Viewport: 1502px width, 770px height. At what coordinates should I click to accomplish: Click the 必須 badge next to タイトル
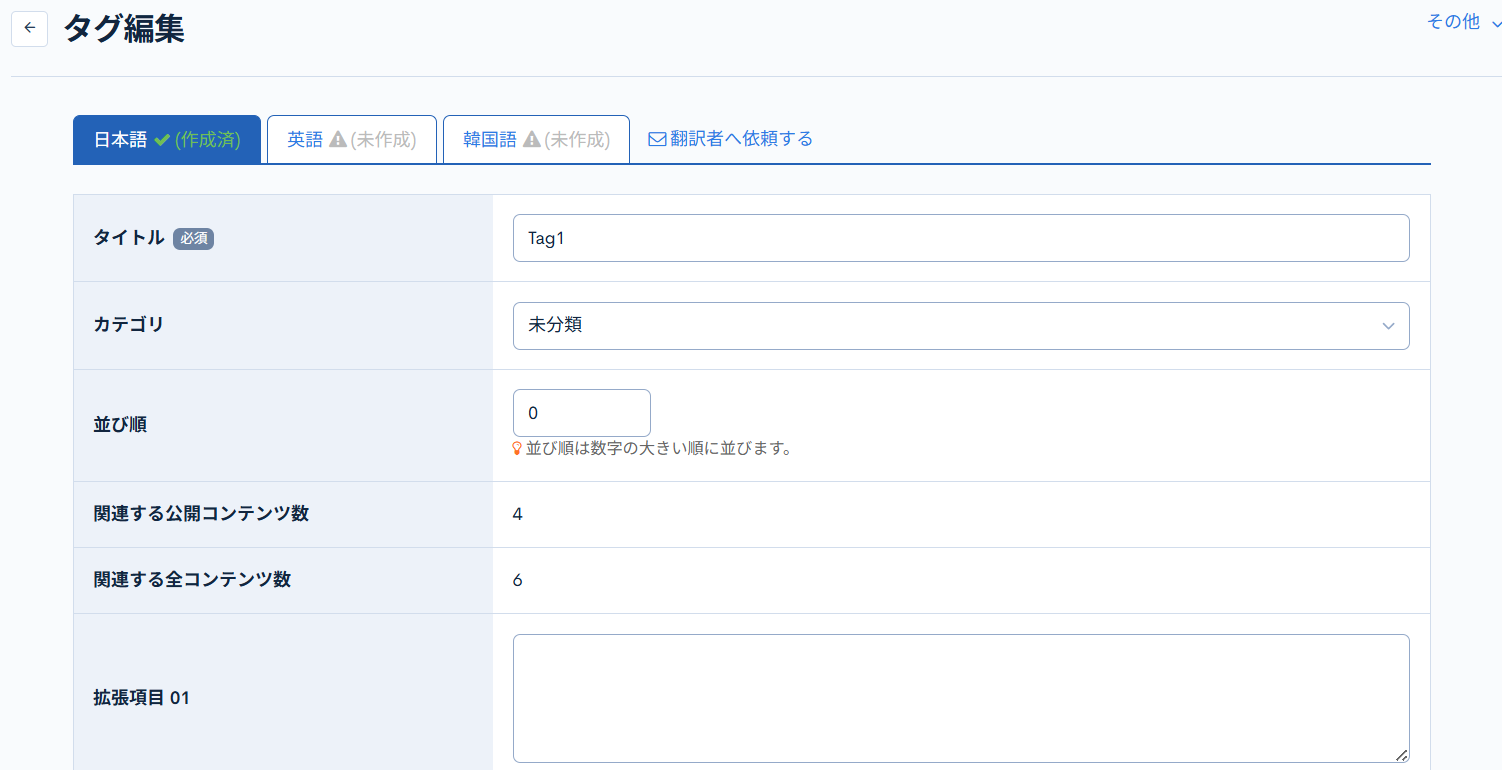pos(193,239)
